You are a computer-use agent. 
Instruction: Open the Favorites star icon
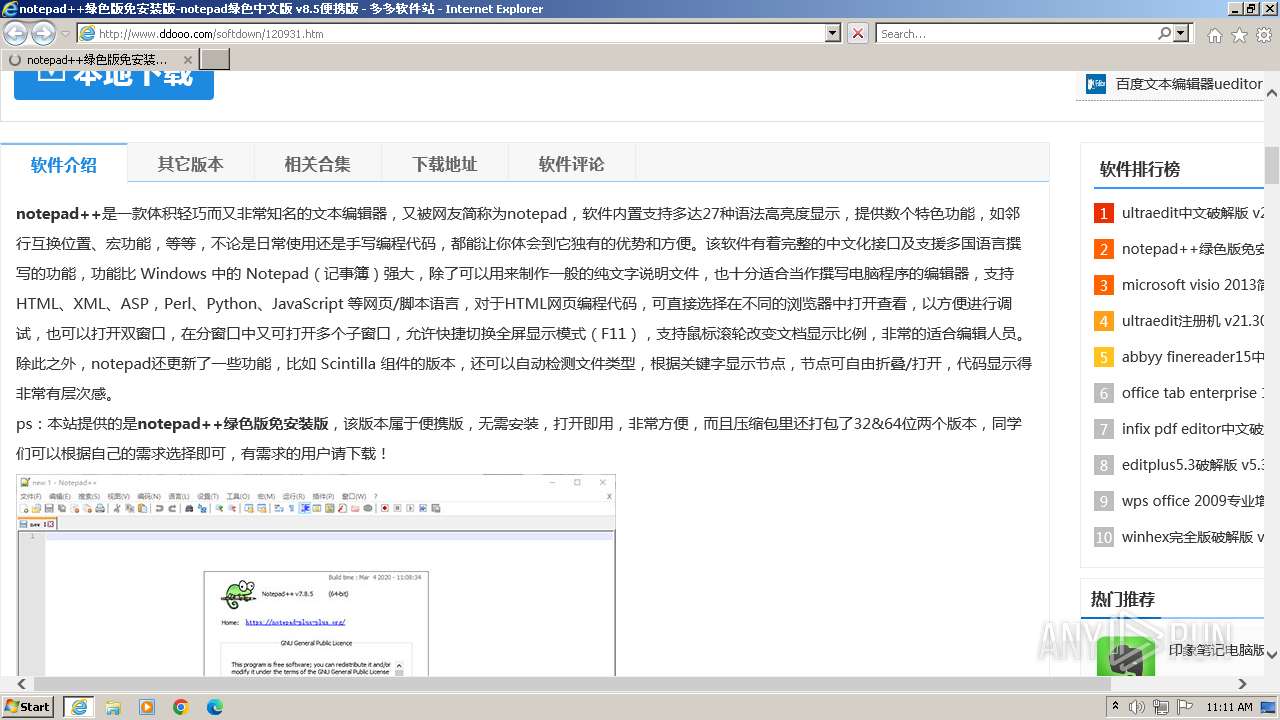tap(1239, 34)
